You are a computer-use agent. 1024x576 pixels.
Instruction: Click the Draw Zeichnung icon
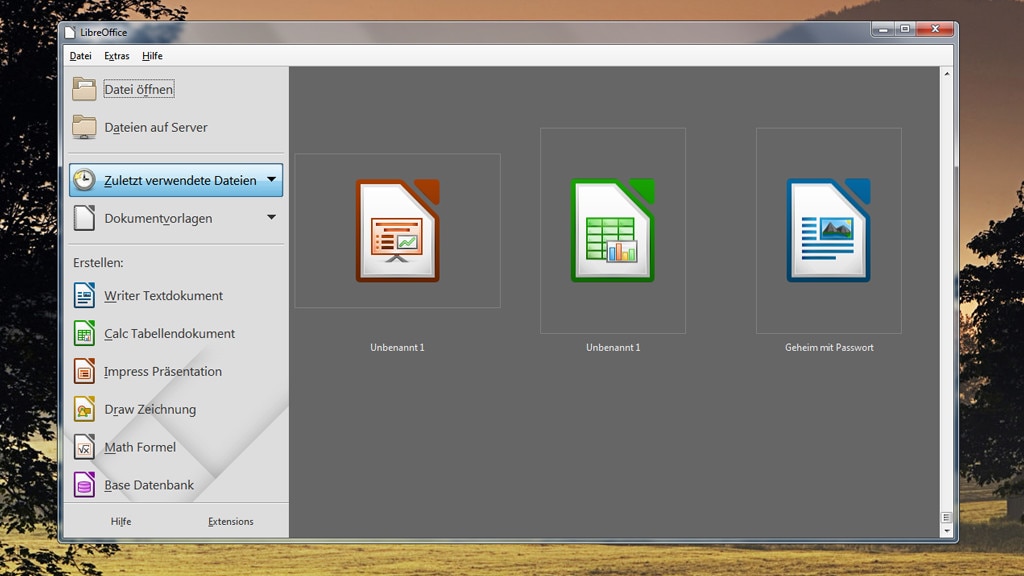(x=84, y=409)
